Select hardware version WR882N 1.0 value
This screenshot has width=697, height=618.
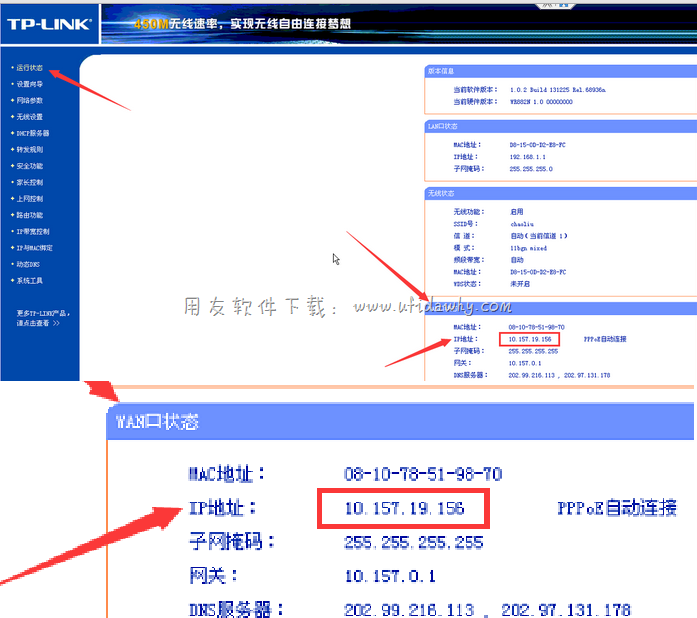coord(541,102)
